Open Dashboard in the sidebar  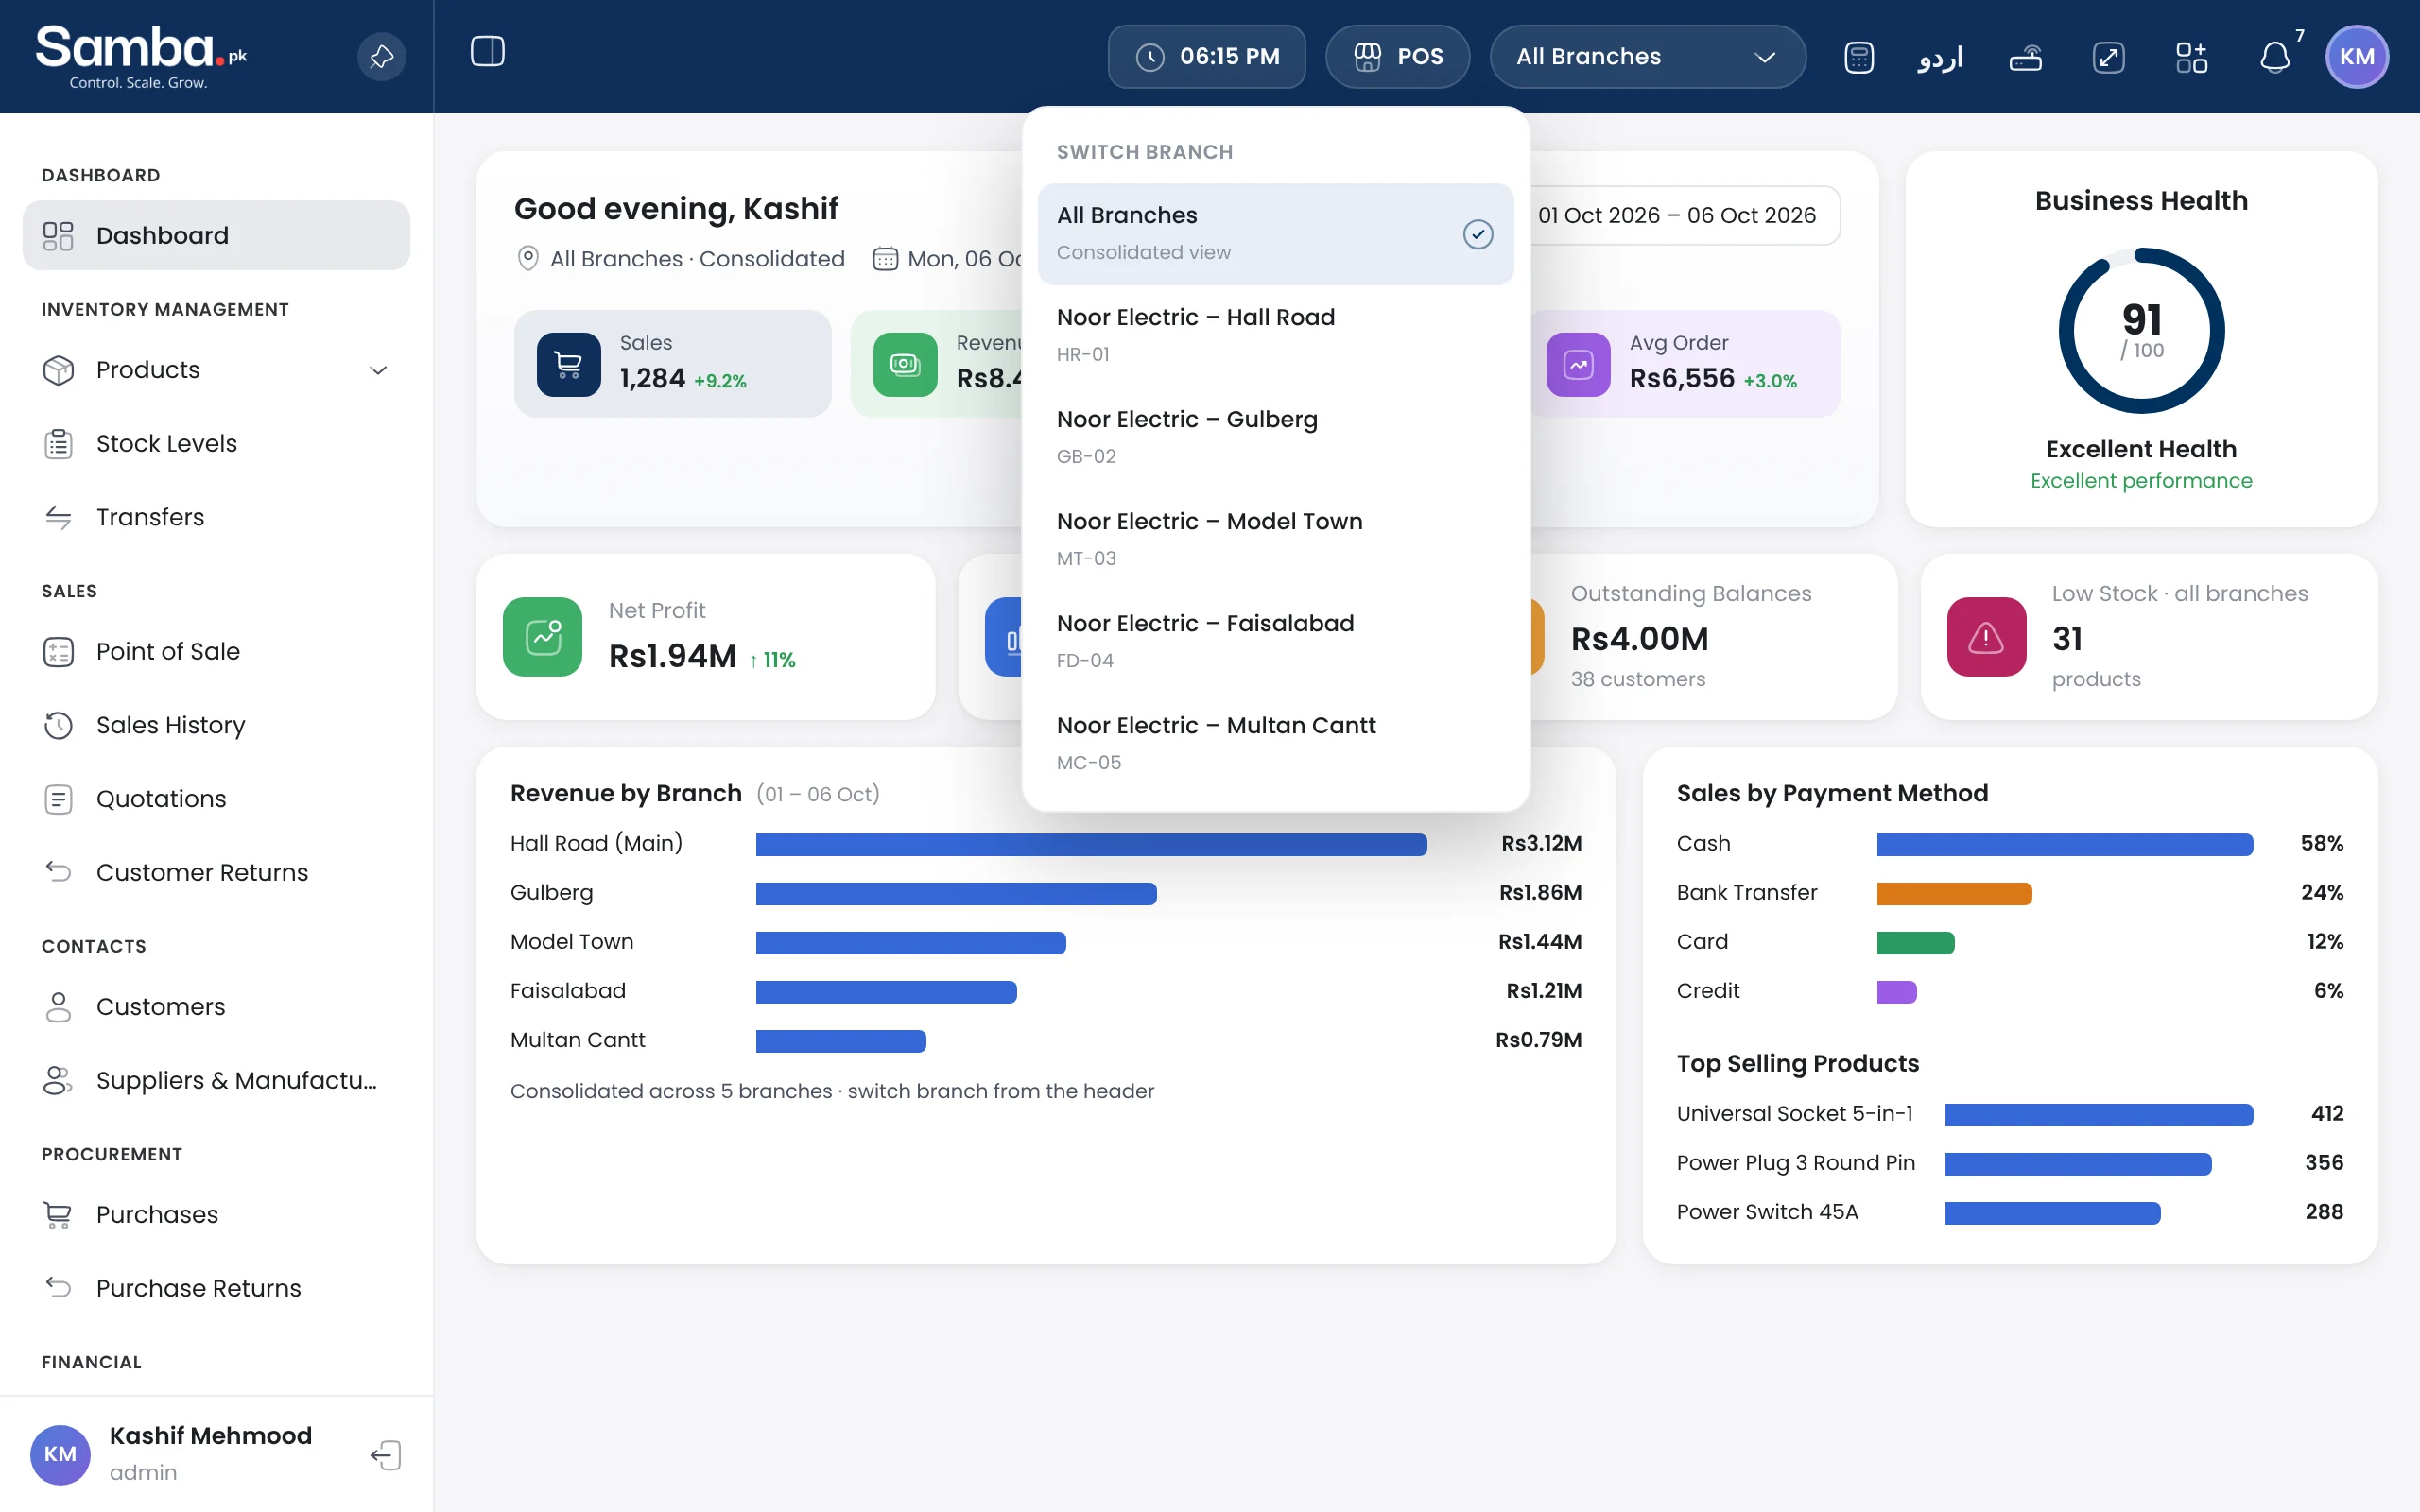(216, 235)
